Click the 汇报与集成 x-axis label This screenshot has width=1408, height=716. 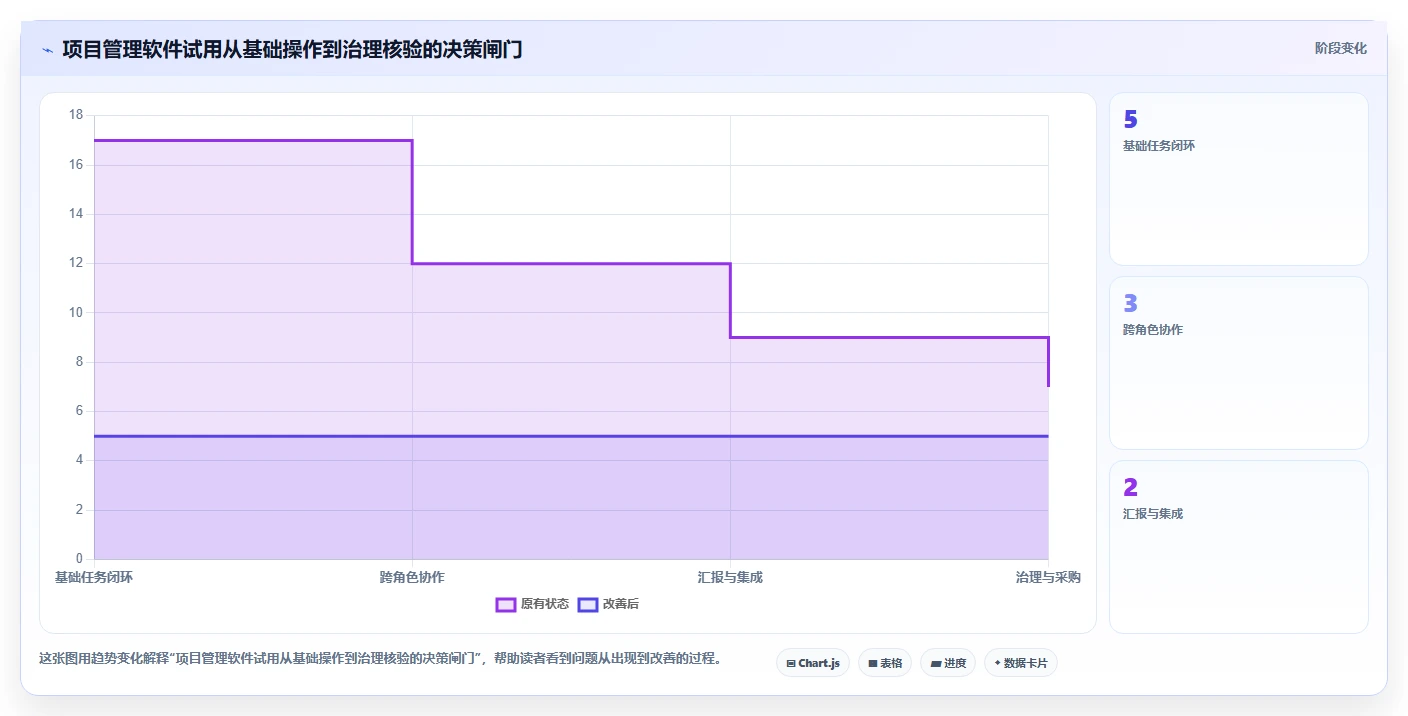coord(730,578)
